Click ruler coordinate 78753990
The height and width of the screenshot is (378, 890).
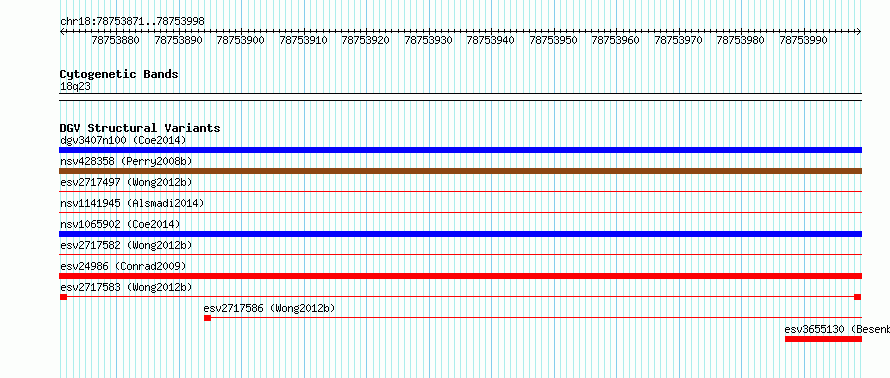[x=804, y=40]
